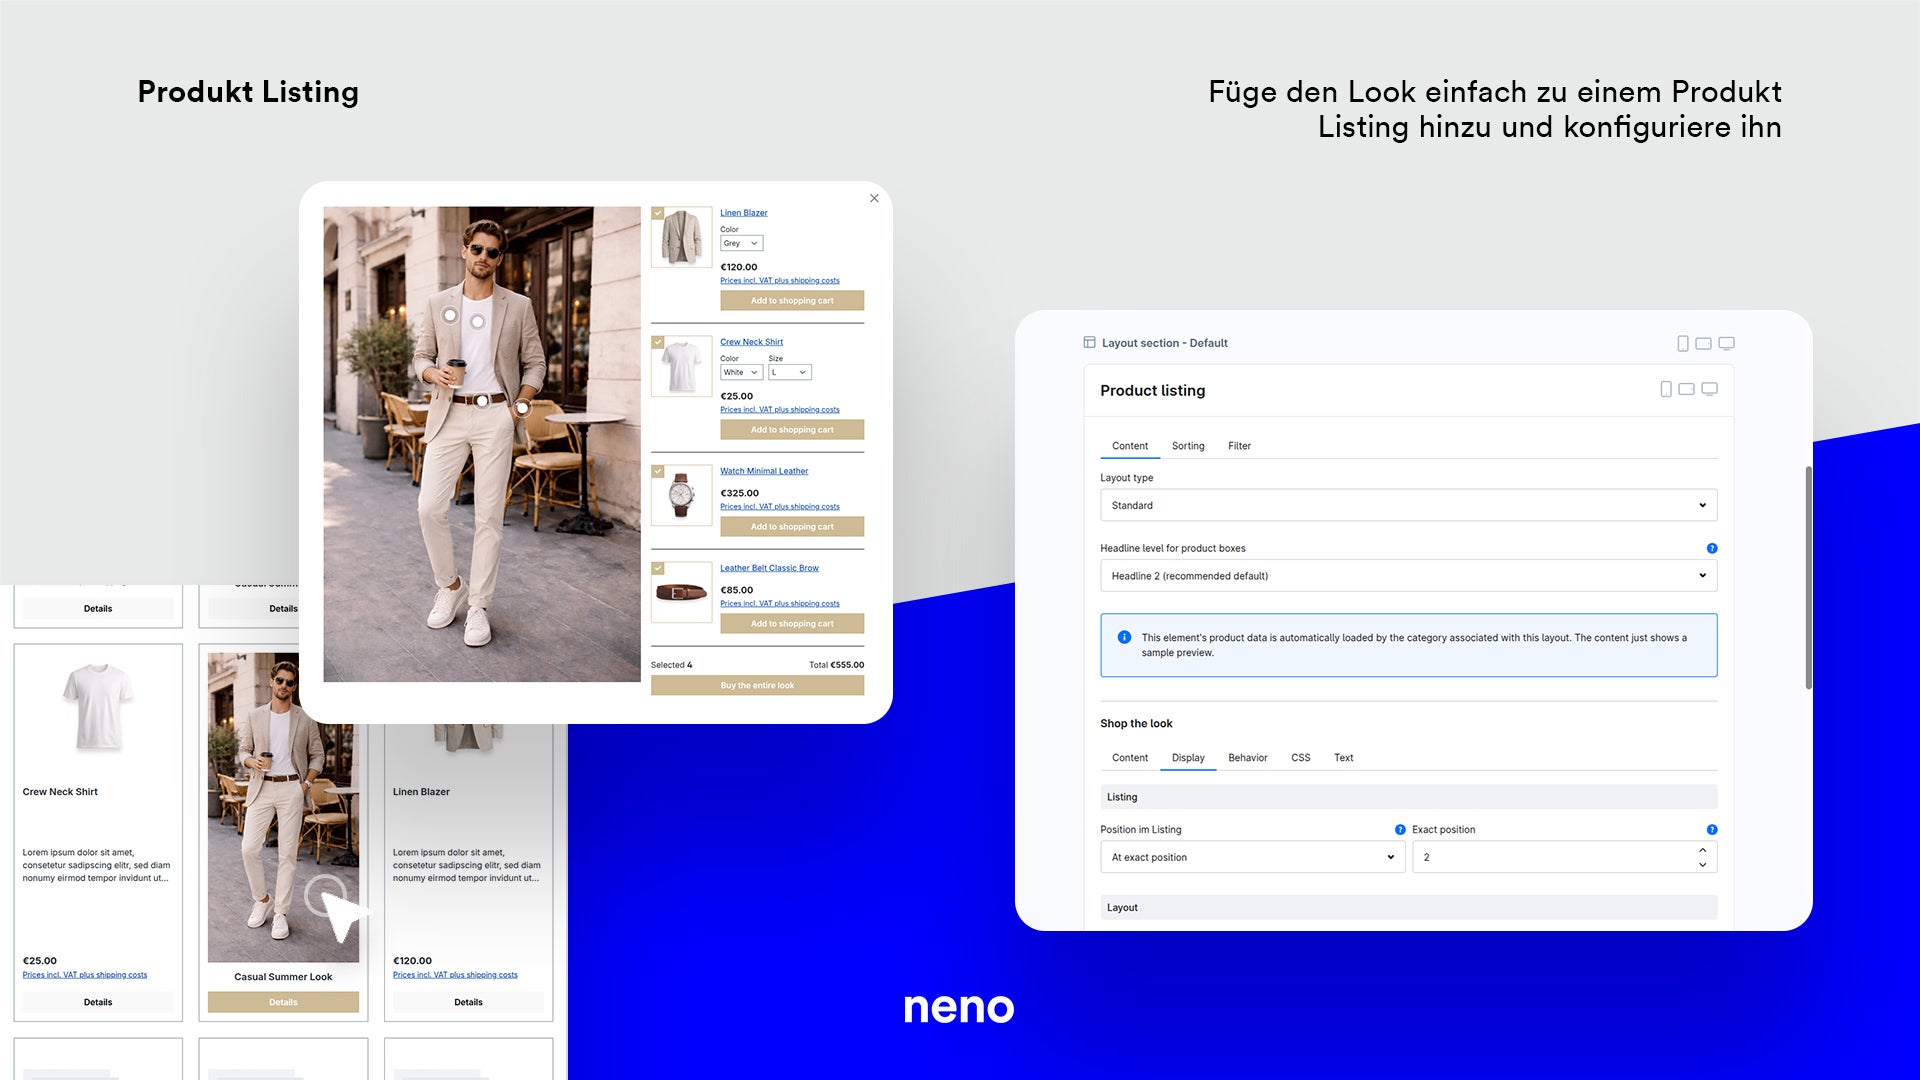Switch to Filter tab

pyautogui.click(x=1239, y=446)
